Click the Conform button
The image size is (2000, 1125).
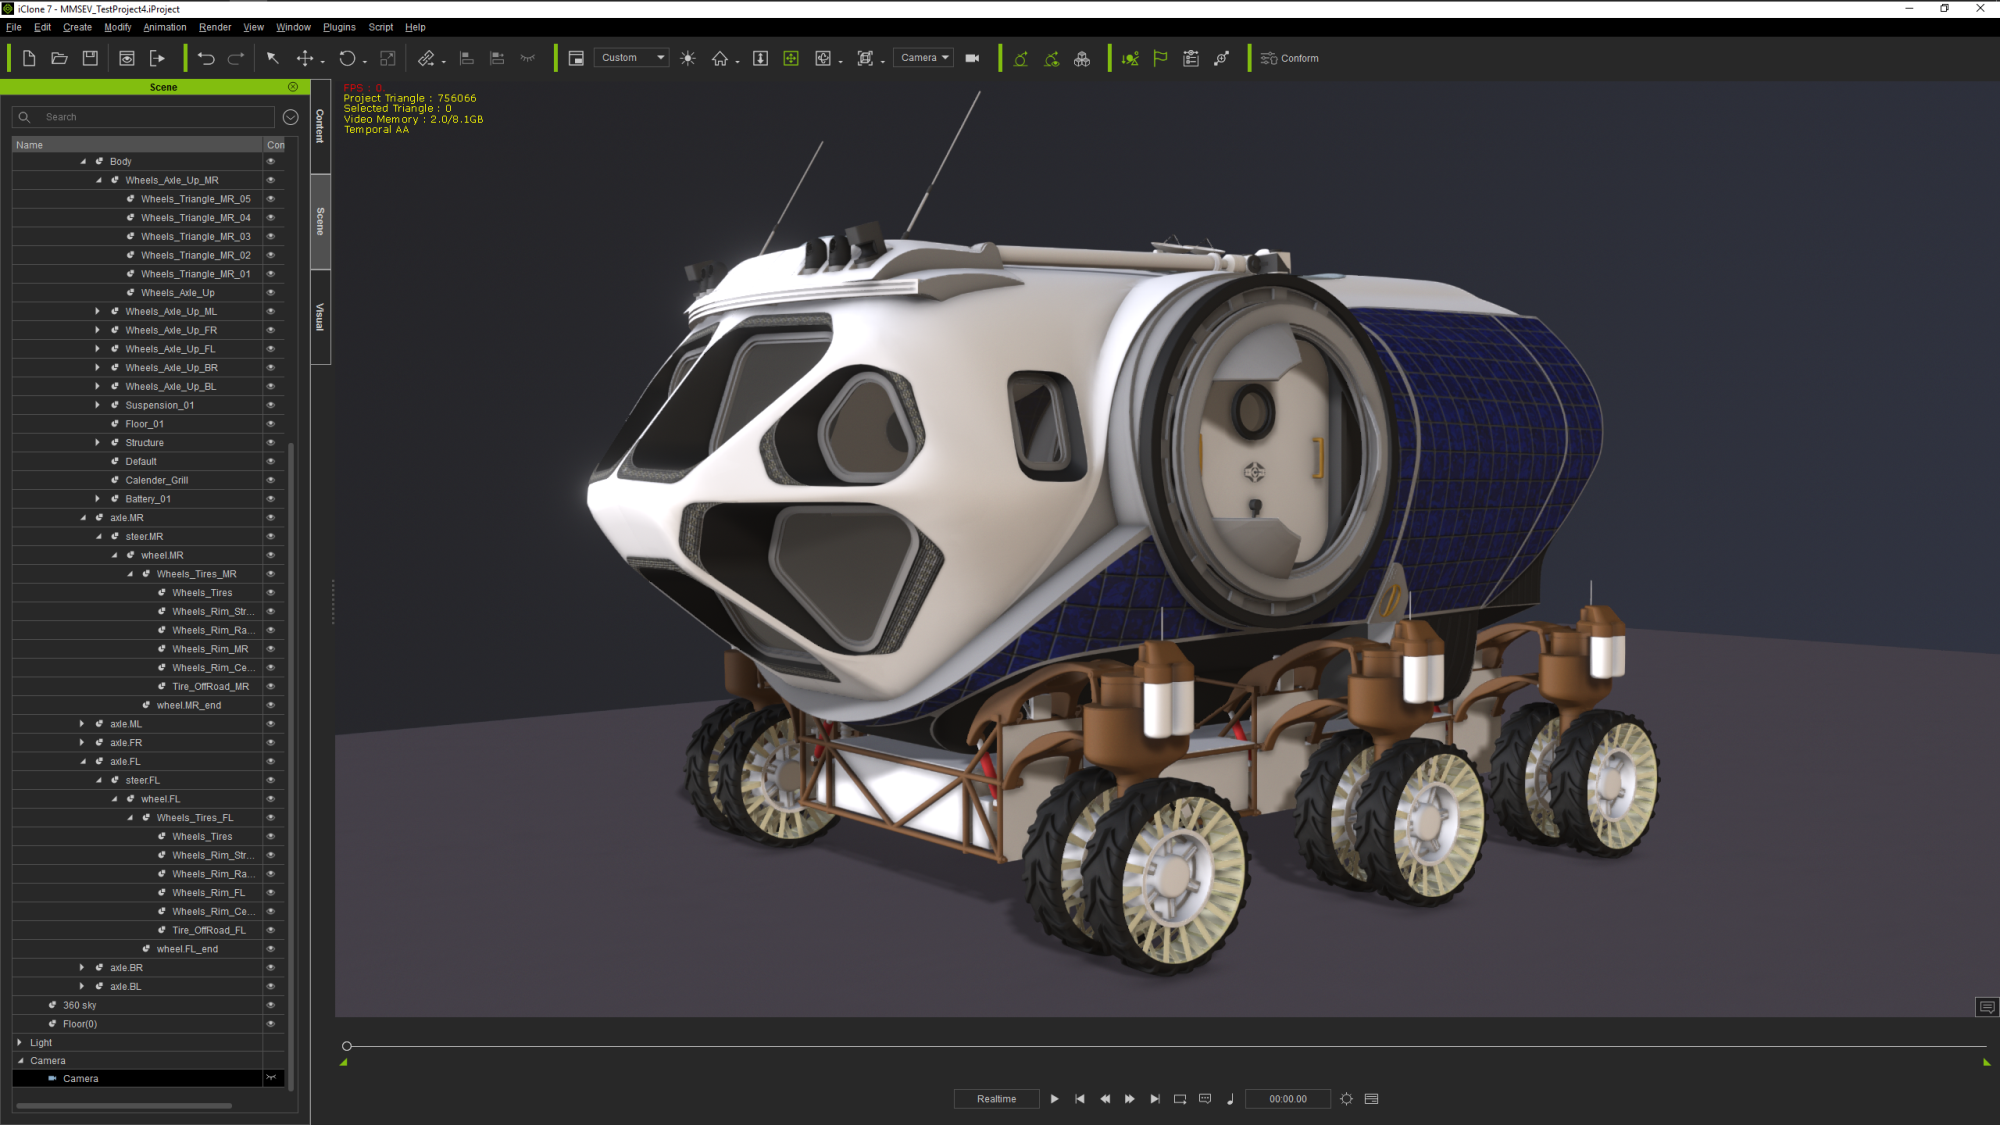(1290, 58)
